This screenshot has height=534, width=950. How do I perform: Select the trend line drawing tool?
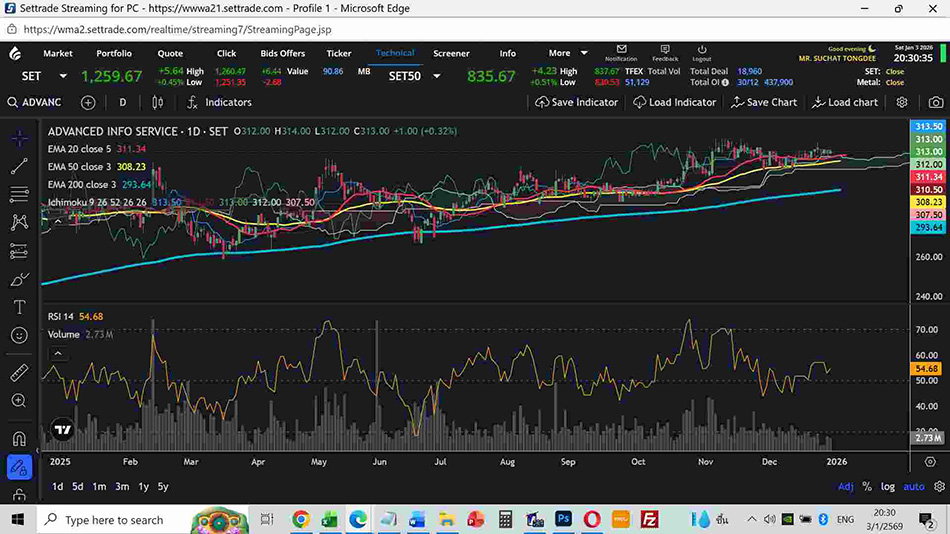pyautogui.click(x=18, y=166)
